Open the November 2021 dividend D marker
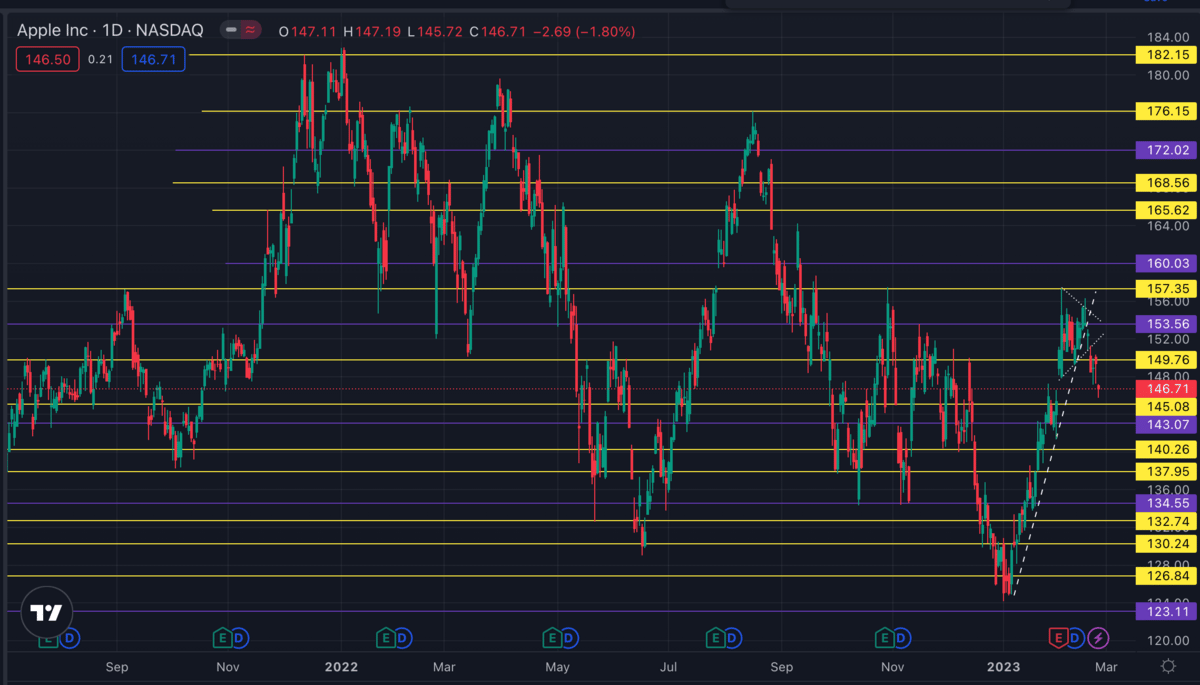The image size is (1200, 685). [240, 637]
